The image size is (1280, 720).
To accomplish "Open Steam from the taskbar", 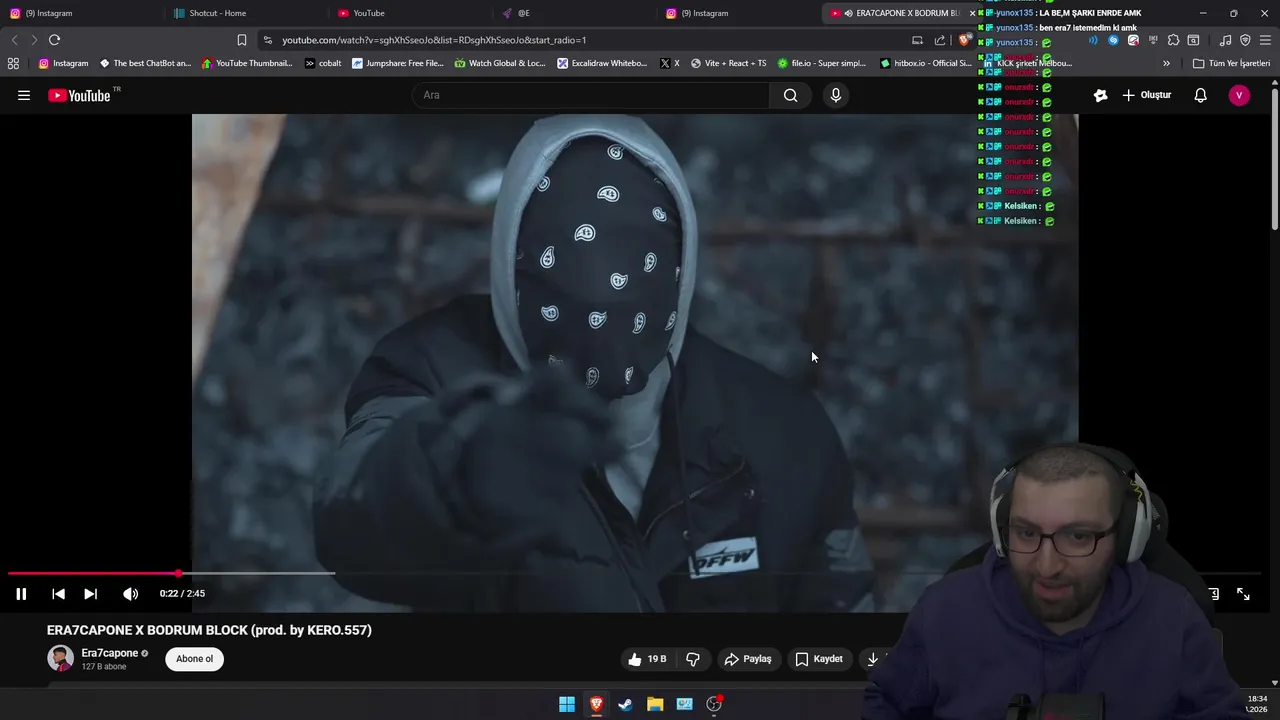I will [625, 704].
